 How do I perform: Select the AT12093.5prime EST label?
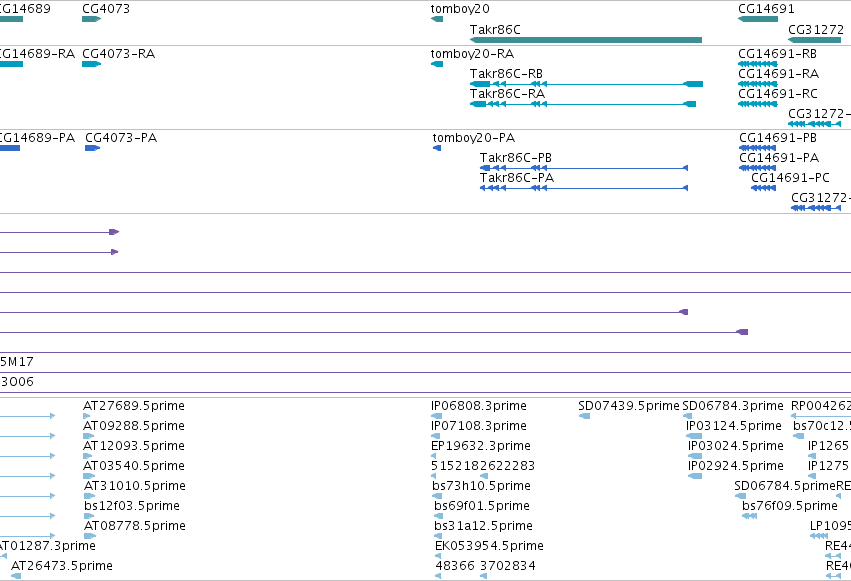coord(134,446)
